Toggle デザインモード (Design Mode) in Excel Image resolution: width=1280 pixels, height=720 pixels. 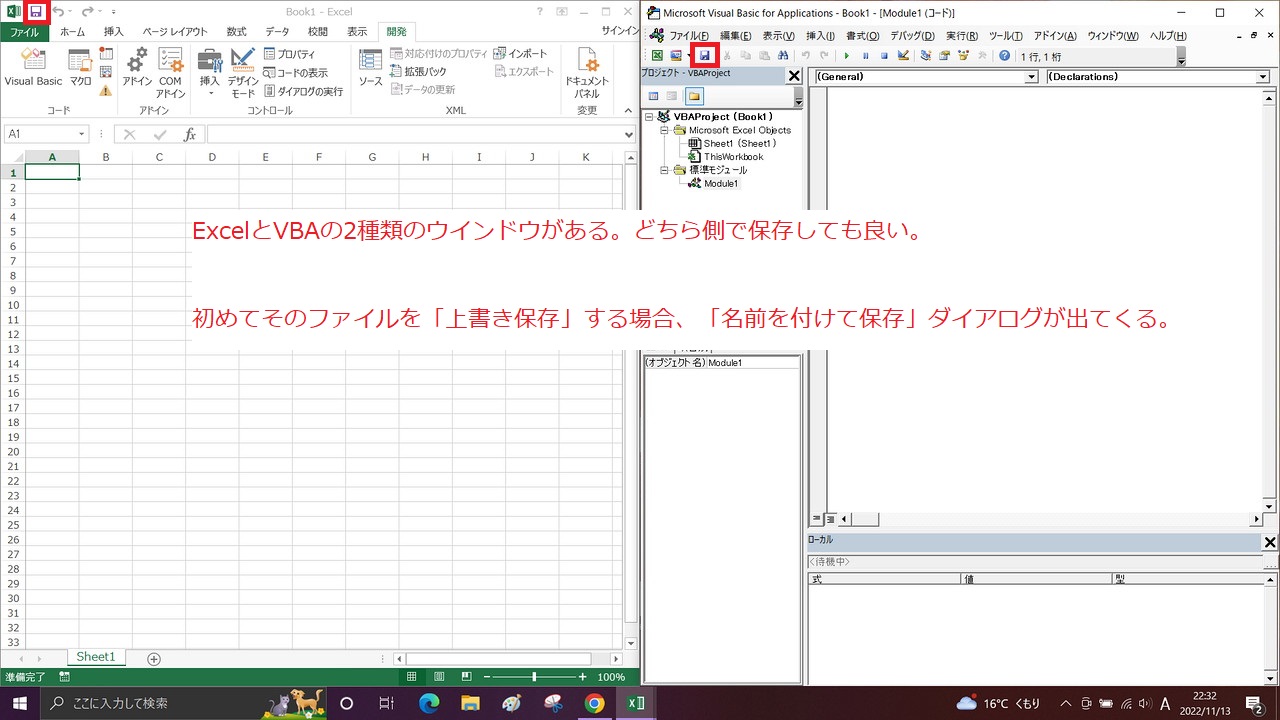[243, 72]
